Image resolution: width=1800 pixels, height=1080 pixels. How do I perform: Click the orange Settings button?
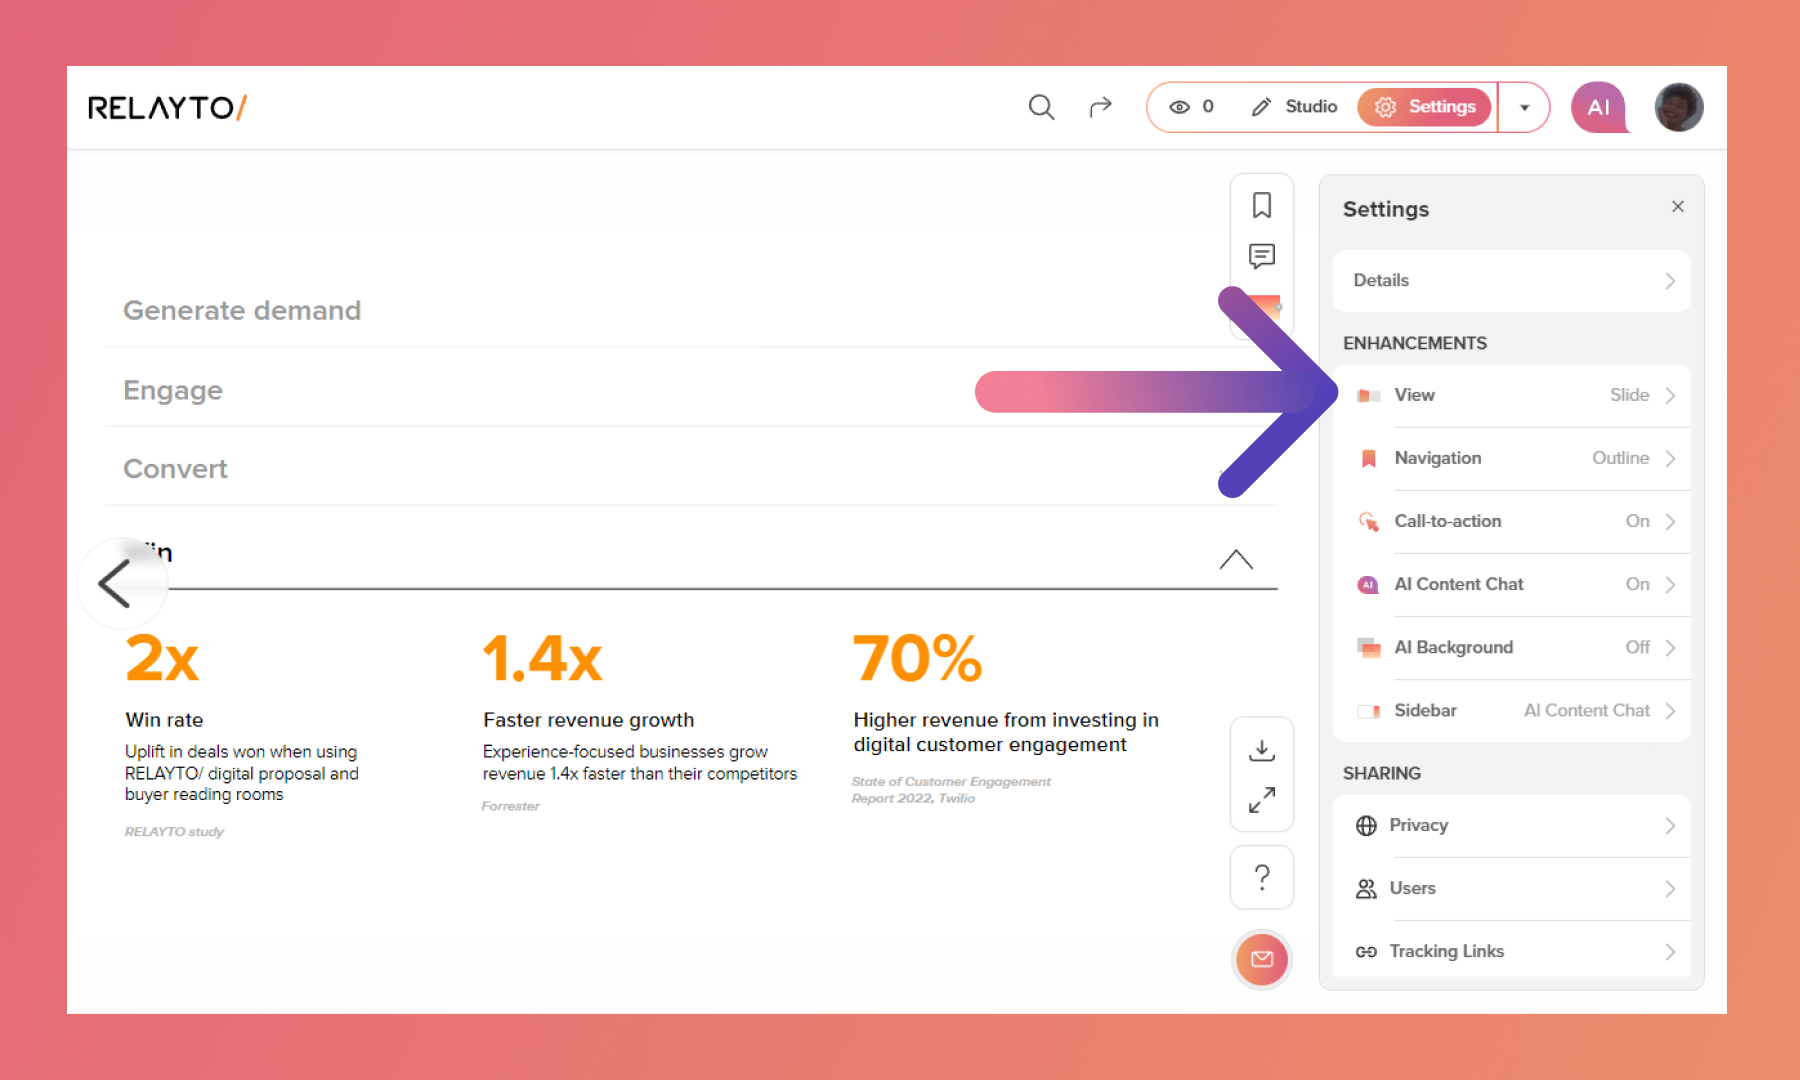(1424, 107)
